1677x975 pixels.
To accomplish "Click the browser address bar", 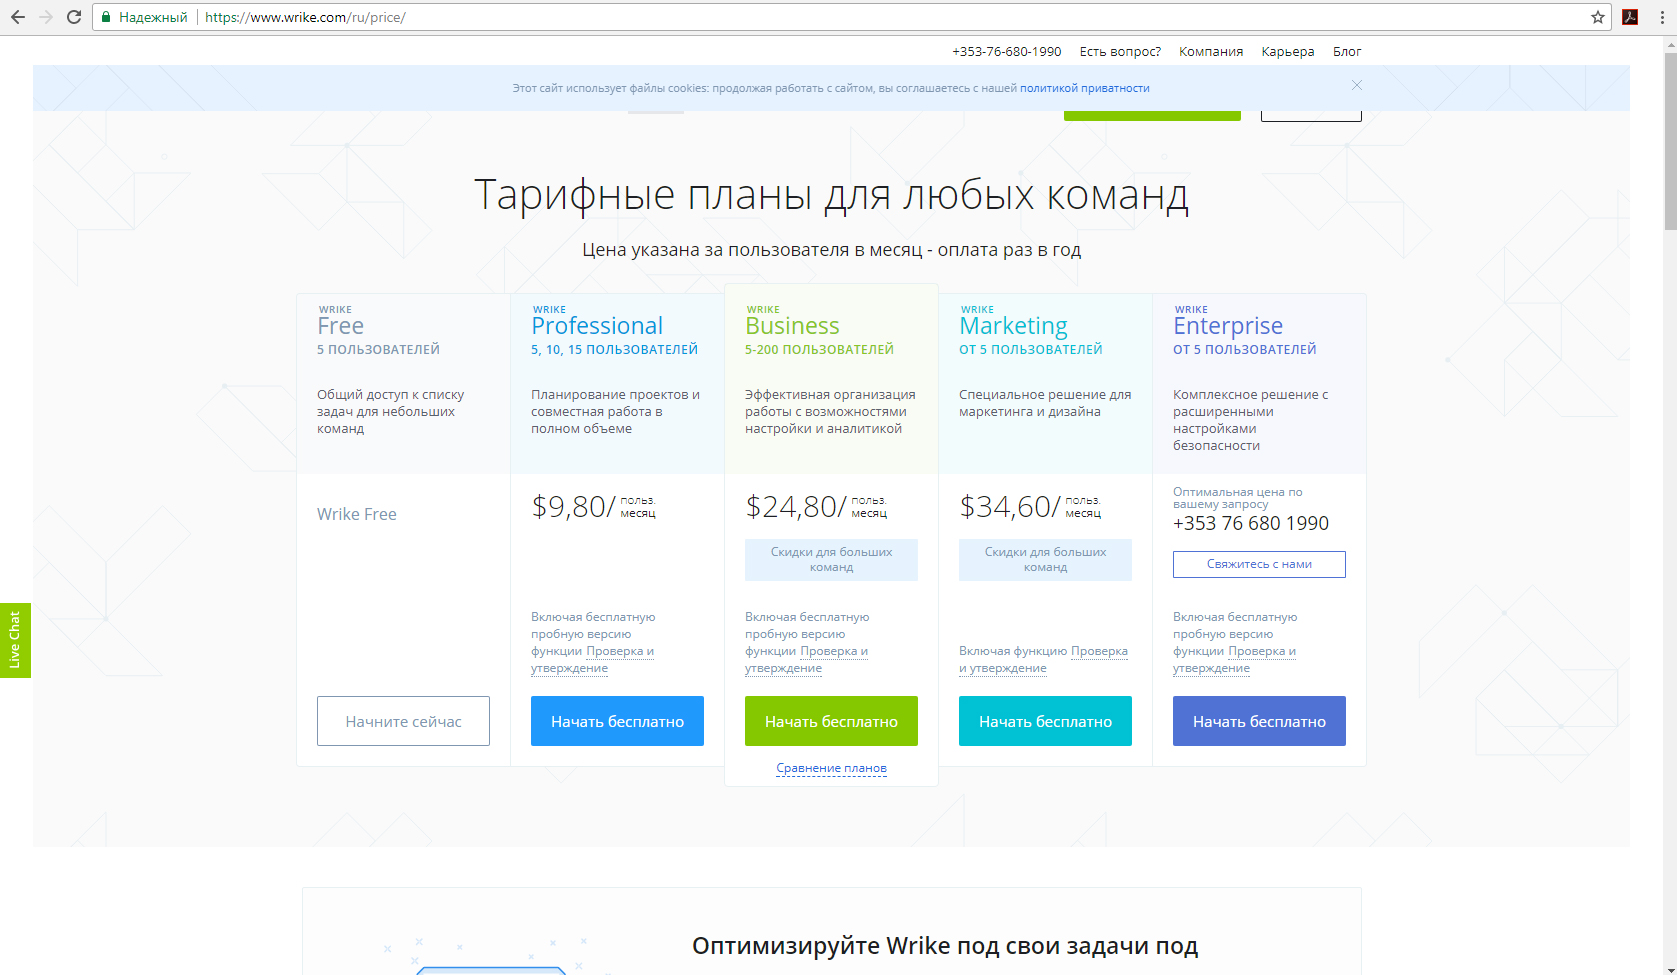I will point(800,17).
